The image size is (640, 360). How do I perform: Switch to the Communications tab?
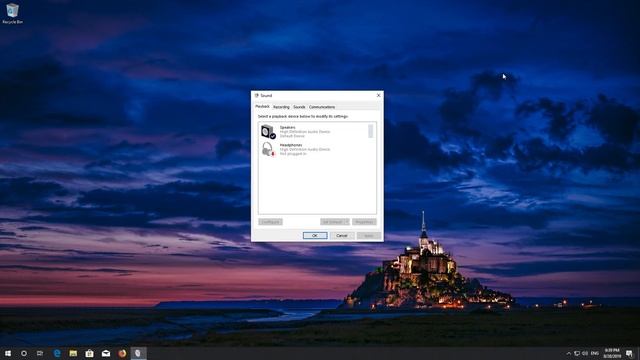tap(322, 107)
